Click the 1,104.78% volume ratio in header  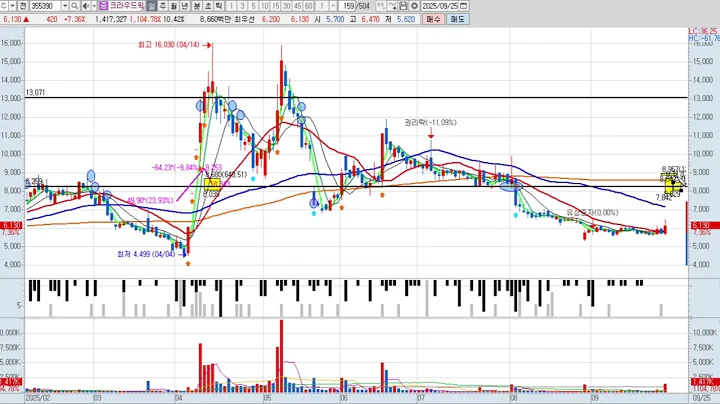(x=145, y=19)
